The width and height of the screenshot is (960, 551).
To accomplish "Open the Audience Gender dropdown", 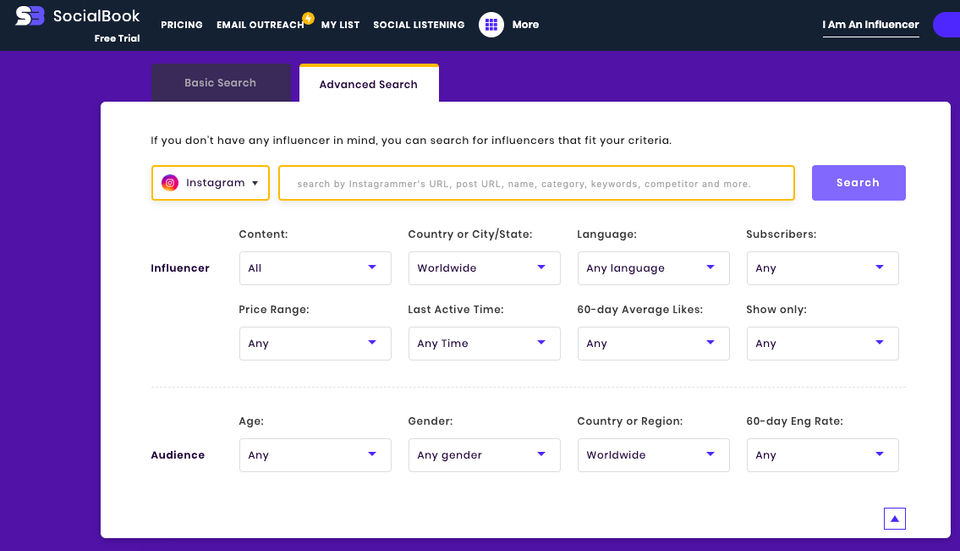I will 484,455.
